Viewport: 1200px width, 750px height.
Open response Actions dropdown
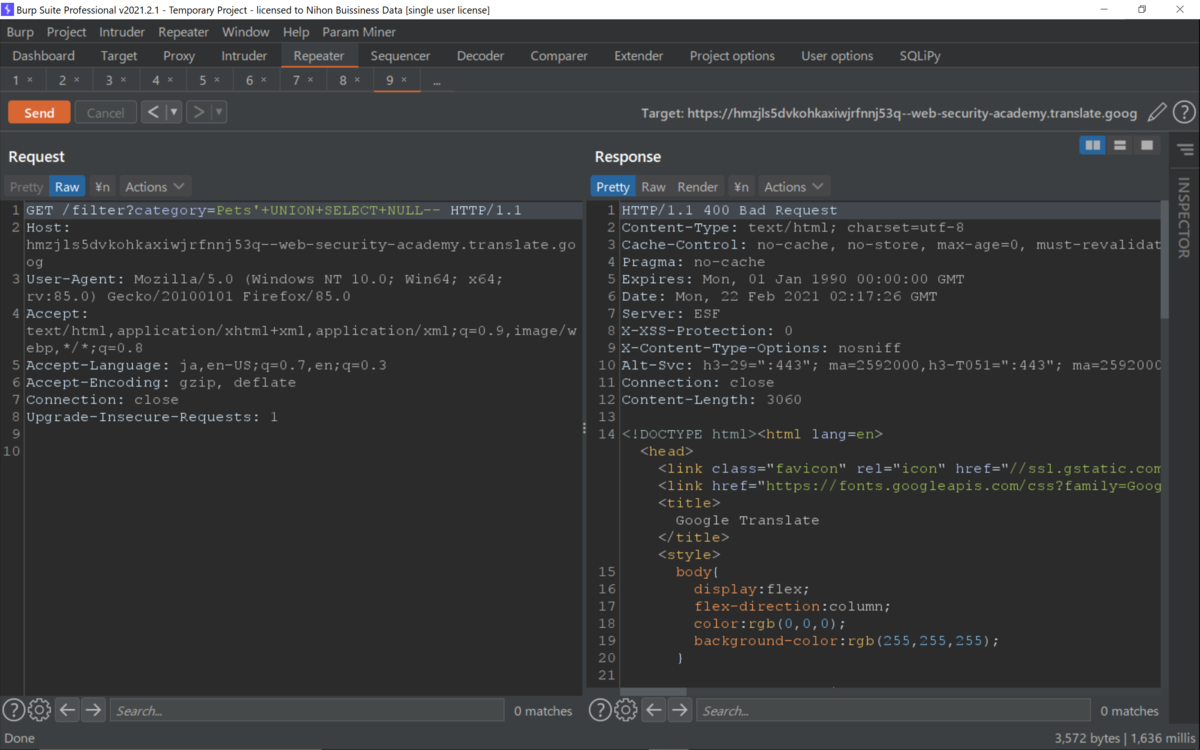(794, 187)
